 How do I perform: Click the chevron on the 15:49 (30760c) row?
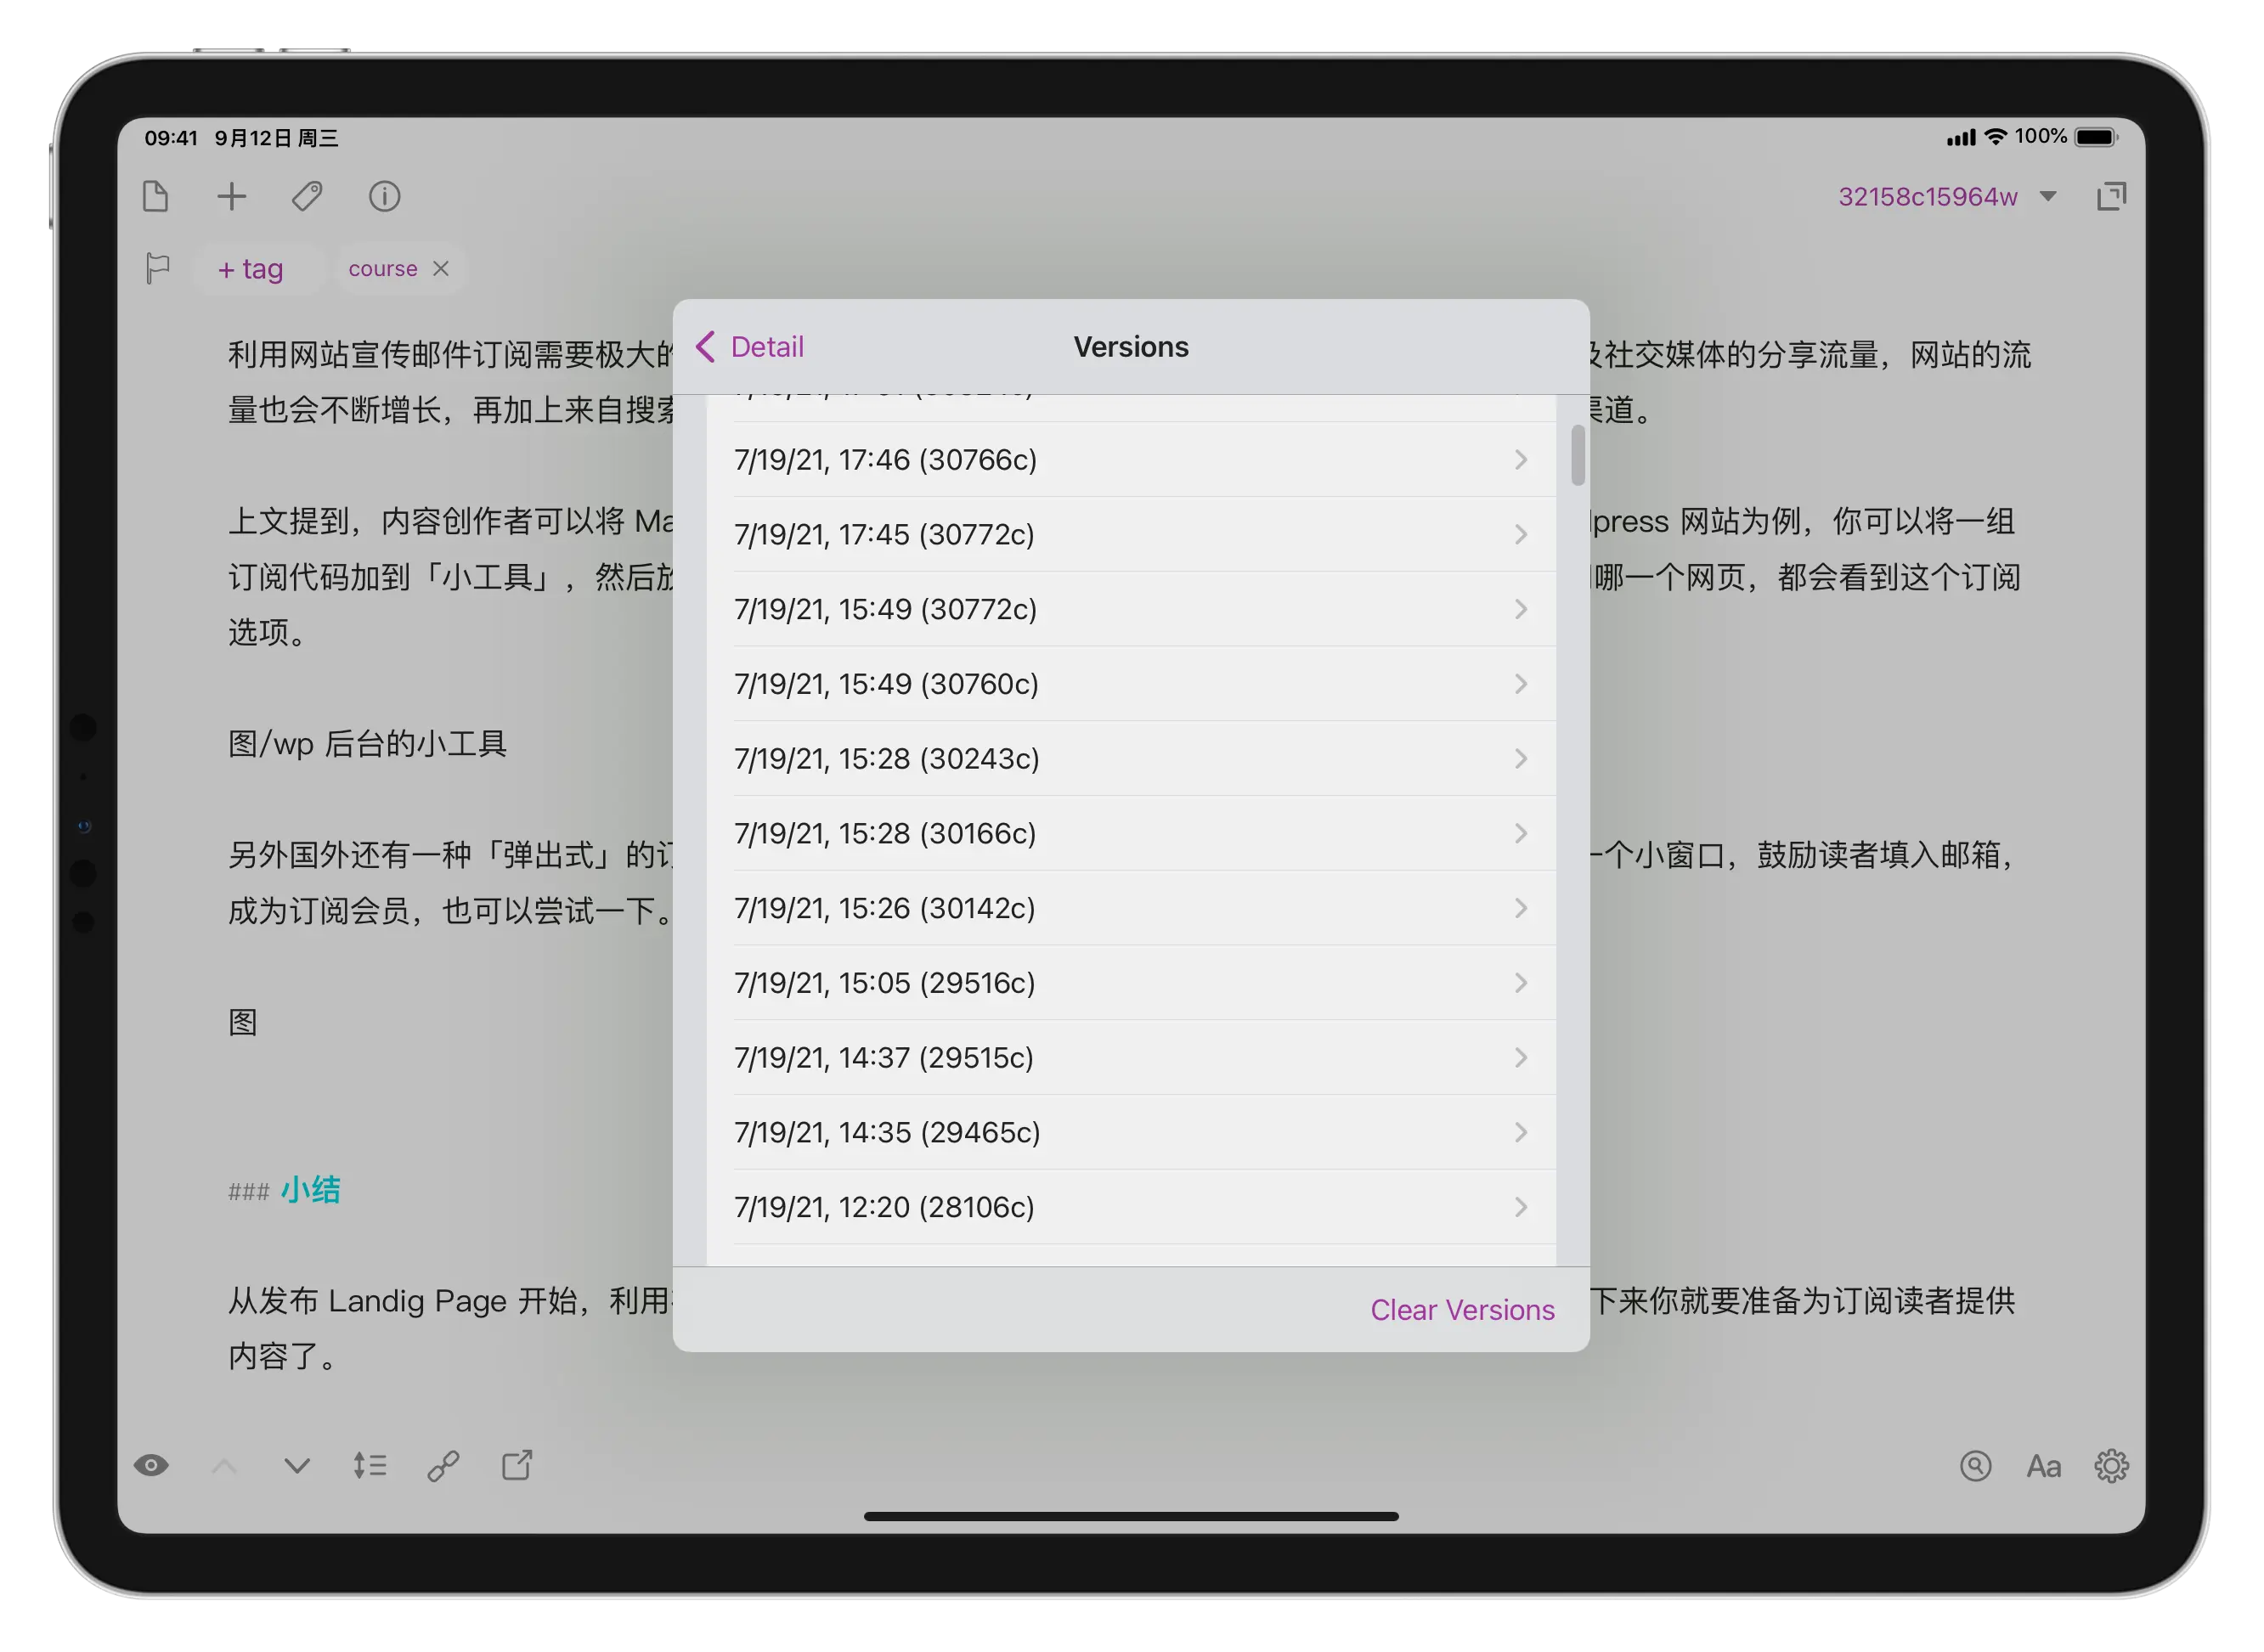[x=1521, y=684]
